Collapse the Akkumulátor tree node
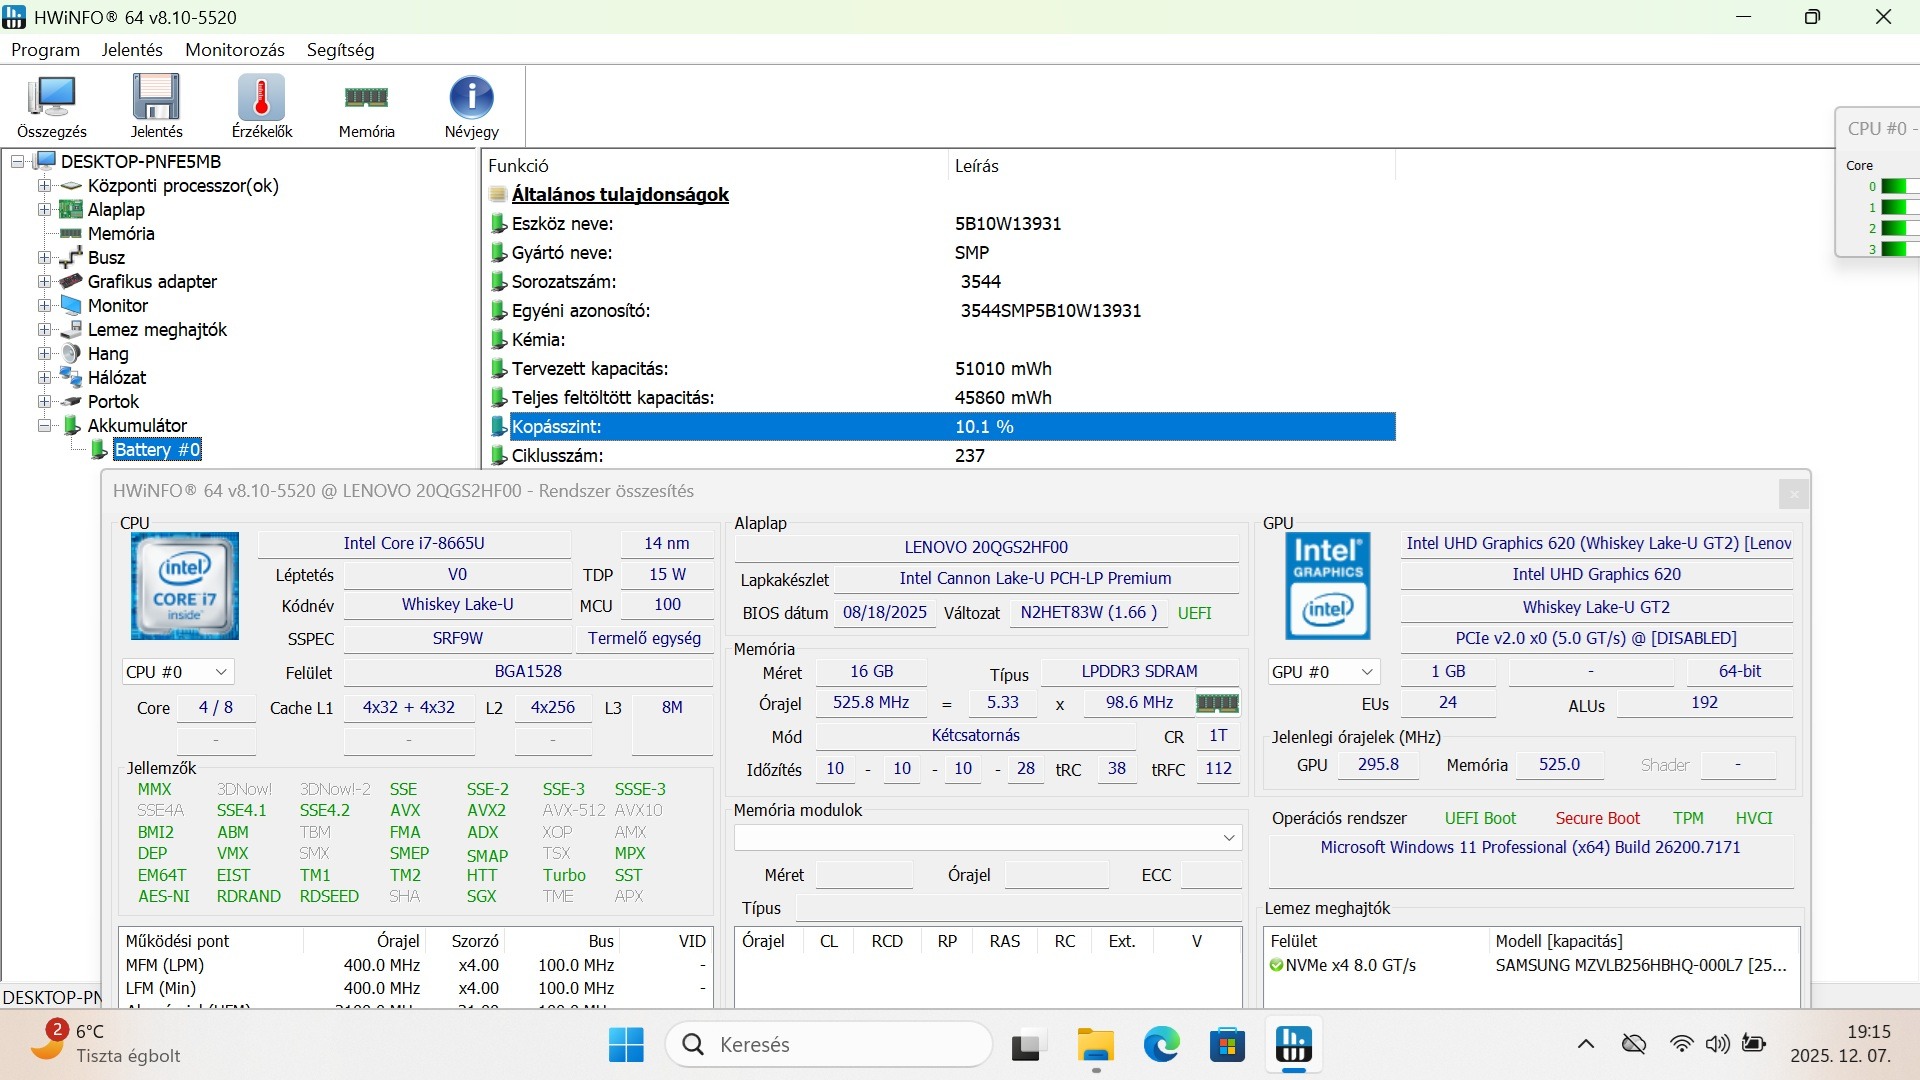Image resolution: width=1920 pixels, height=1080 pixels. [x=44, y=426]
